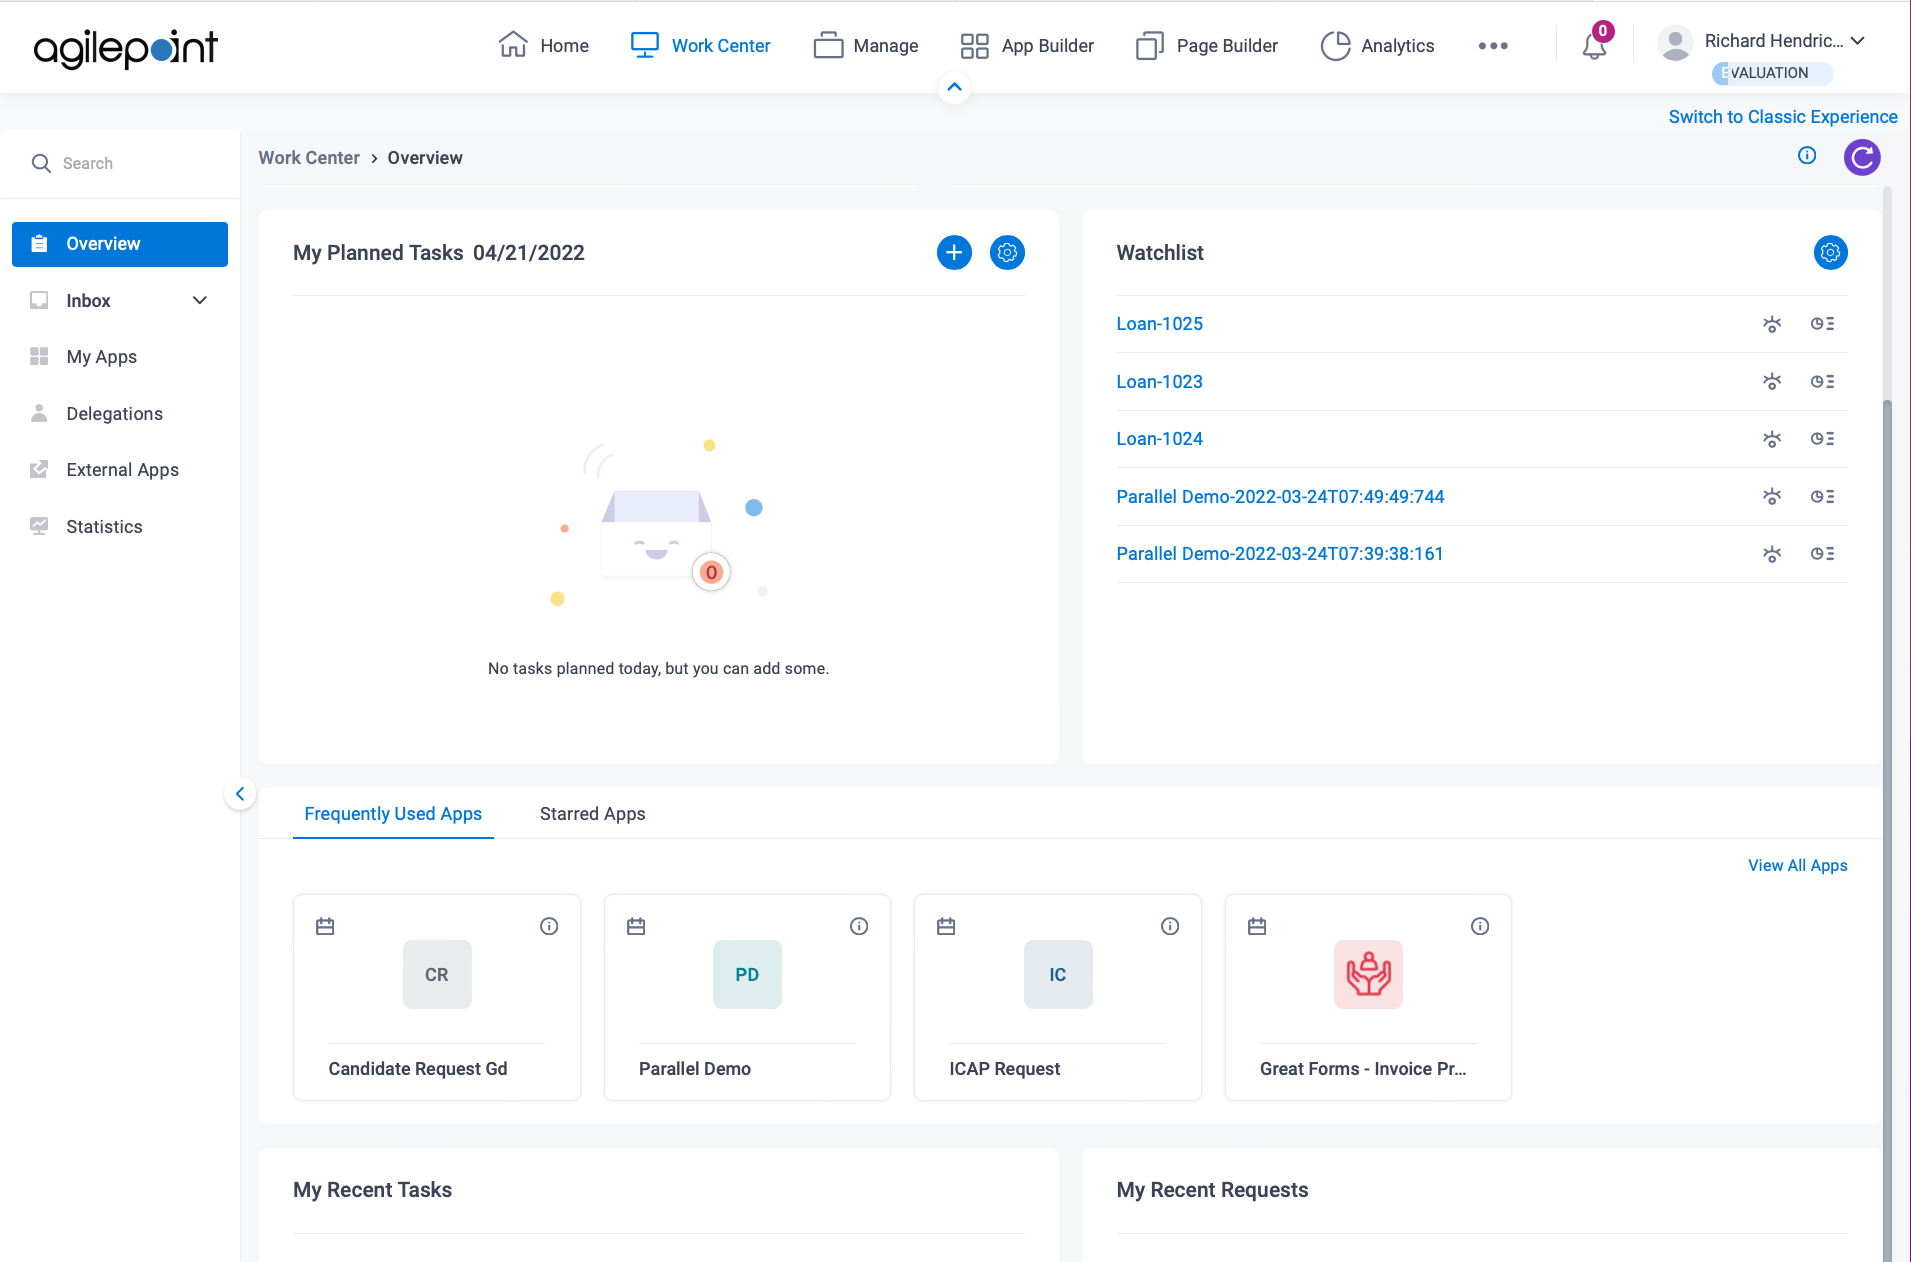1911x1262 pixels.
Task: View process status icon for Loan-1023
Action: (x=1824, y=381)
